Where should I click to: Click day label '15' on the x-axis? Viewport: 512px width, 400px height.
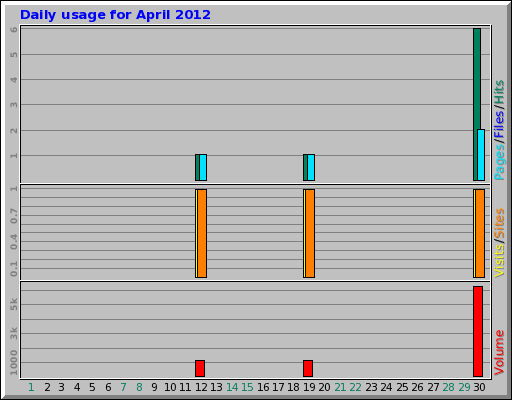coord(247,387)
